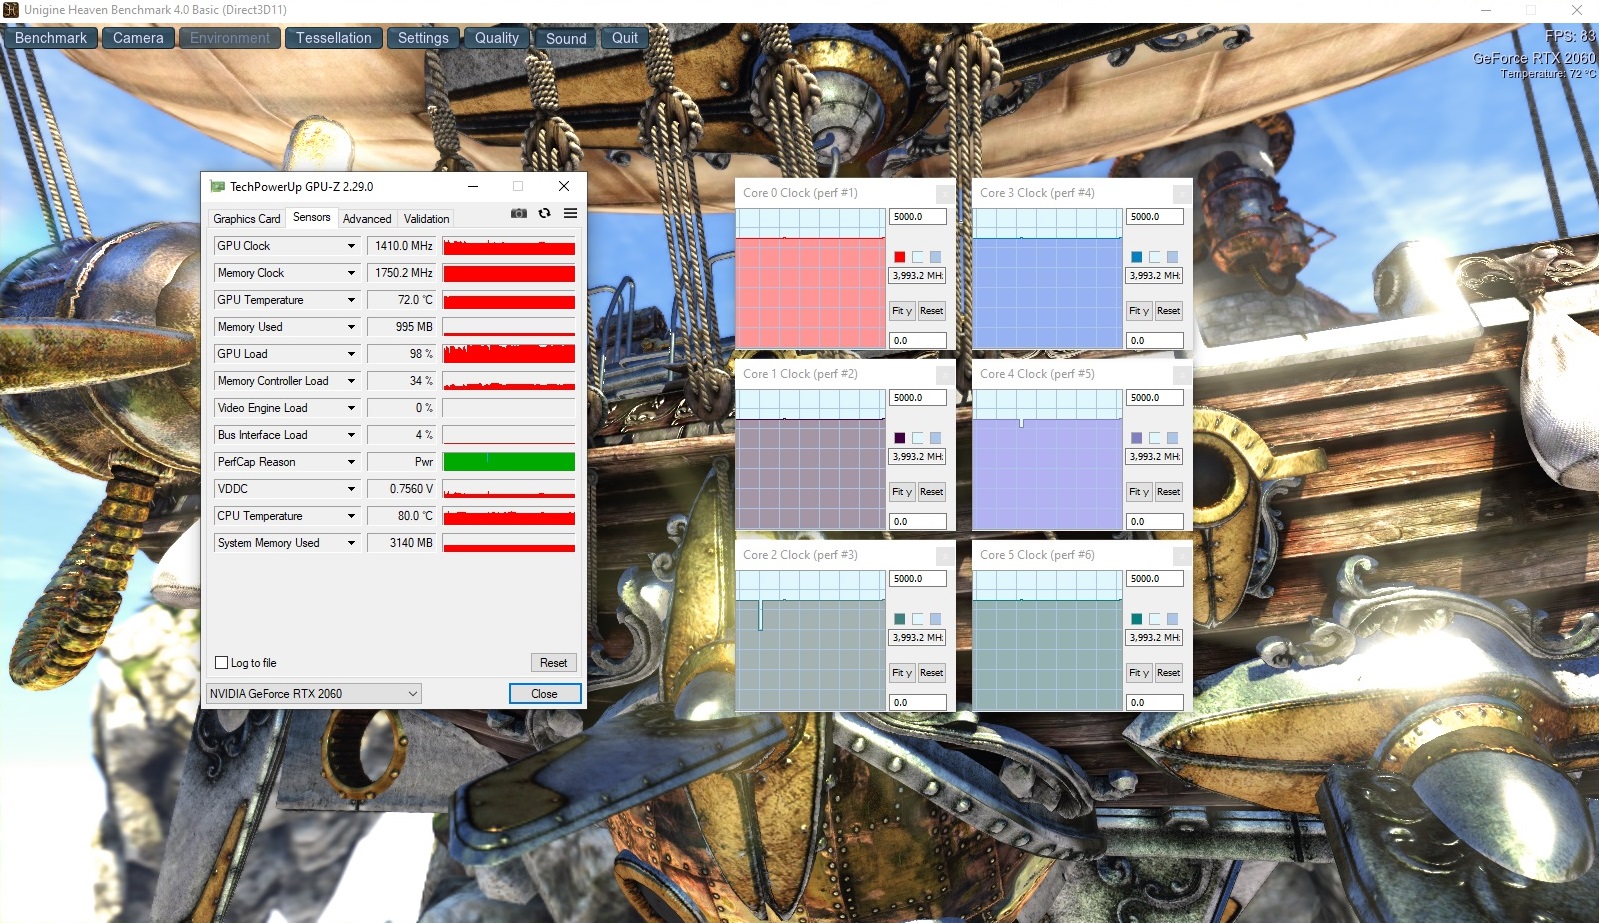
Task: Open the Memory Controller Load dropdown
Action: point(351,381)
